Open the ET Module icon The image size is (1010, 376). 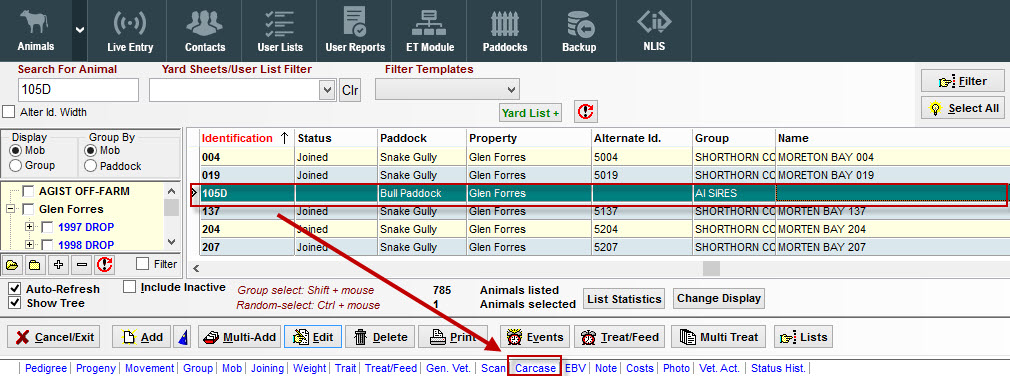(430, 24)
